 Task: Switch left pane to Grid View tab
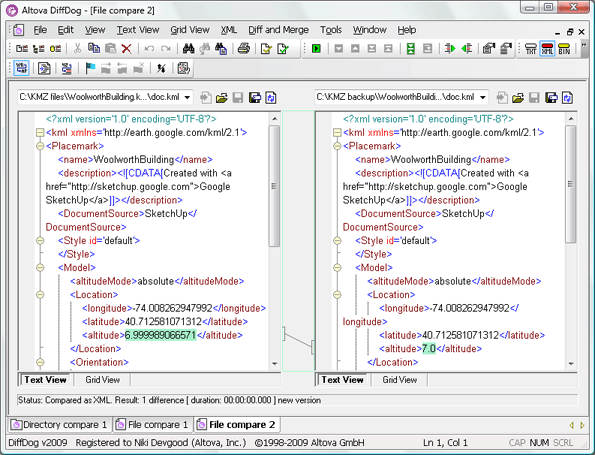point(102,380)
